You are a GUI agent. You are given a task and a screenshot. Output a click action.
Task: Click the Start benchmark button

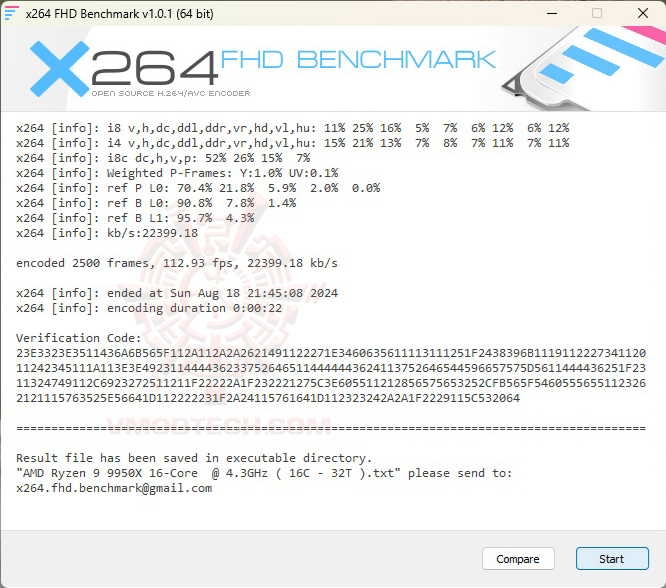tap(612, 559)
